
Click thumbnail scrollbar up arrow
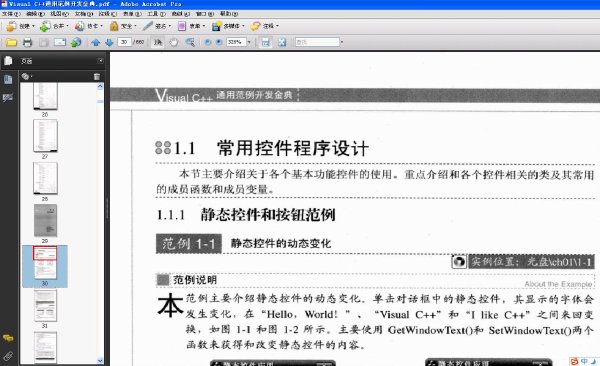[100, 86]
